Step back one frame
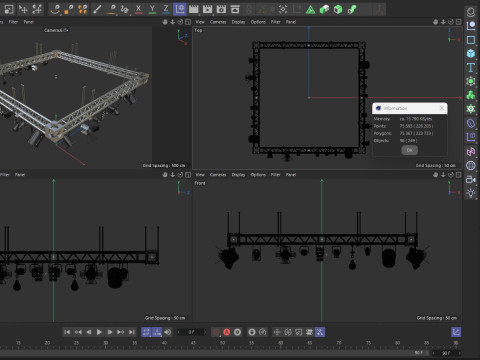480x360 pixels. tap(89, 332)
